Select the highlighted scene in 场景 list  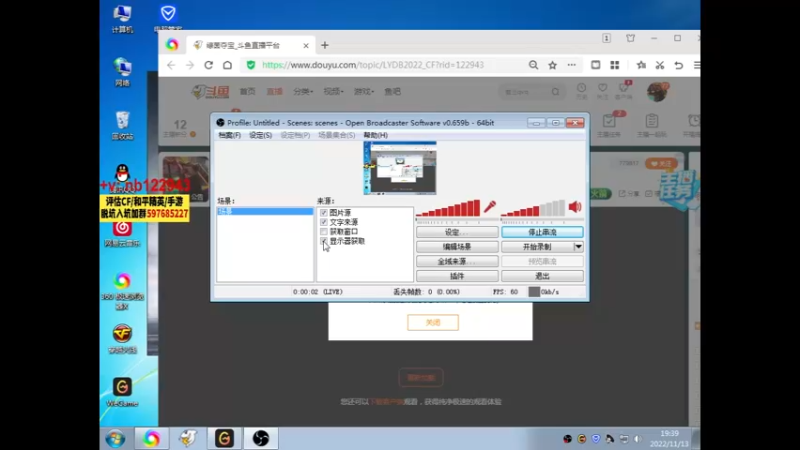click(265, 211)
